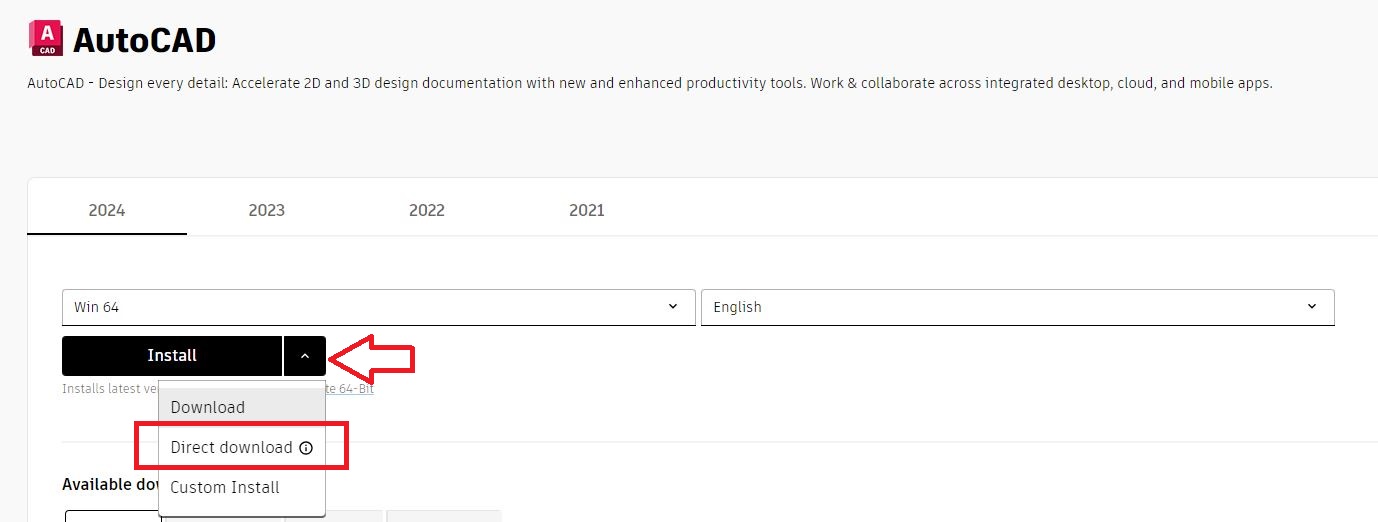Click the first outlined tab under Available downloads

[113, 515]
